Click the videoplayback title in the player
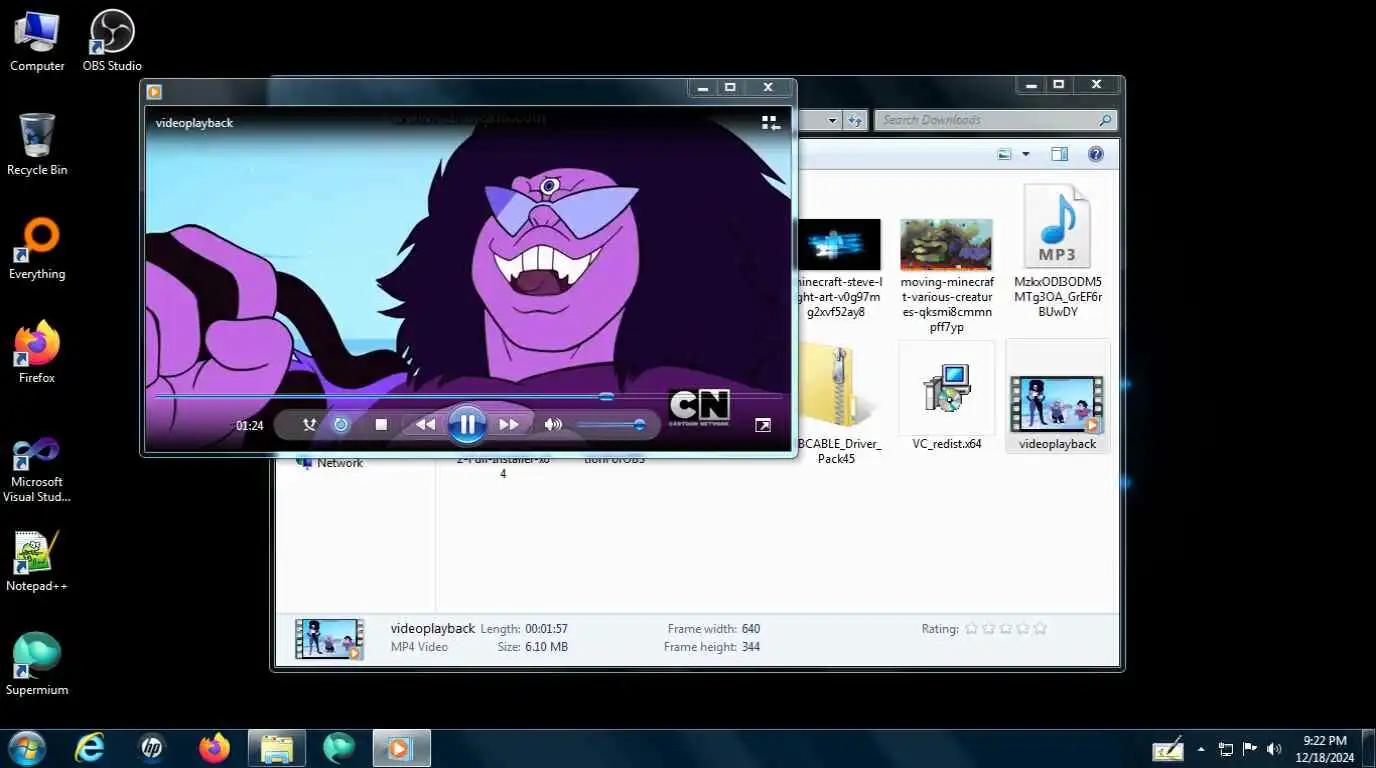 (x=194, y=123)
